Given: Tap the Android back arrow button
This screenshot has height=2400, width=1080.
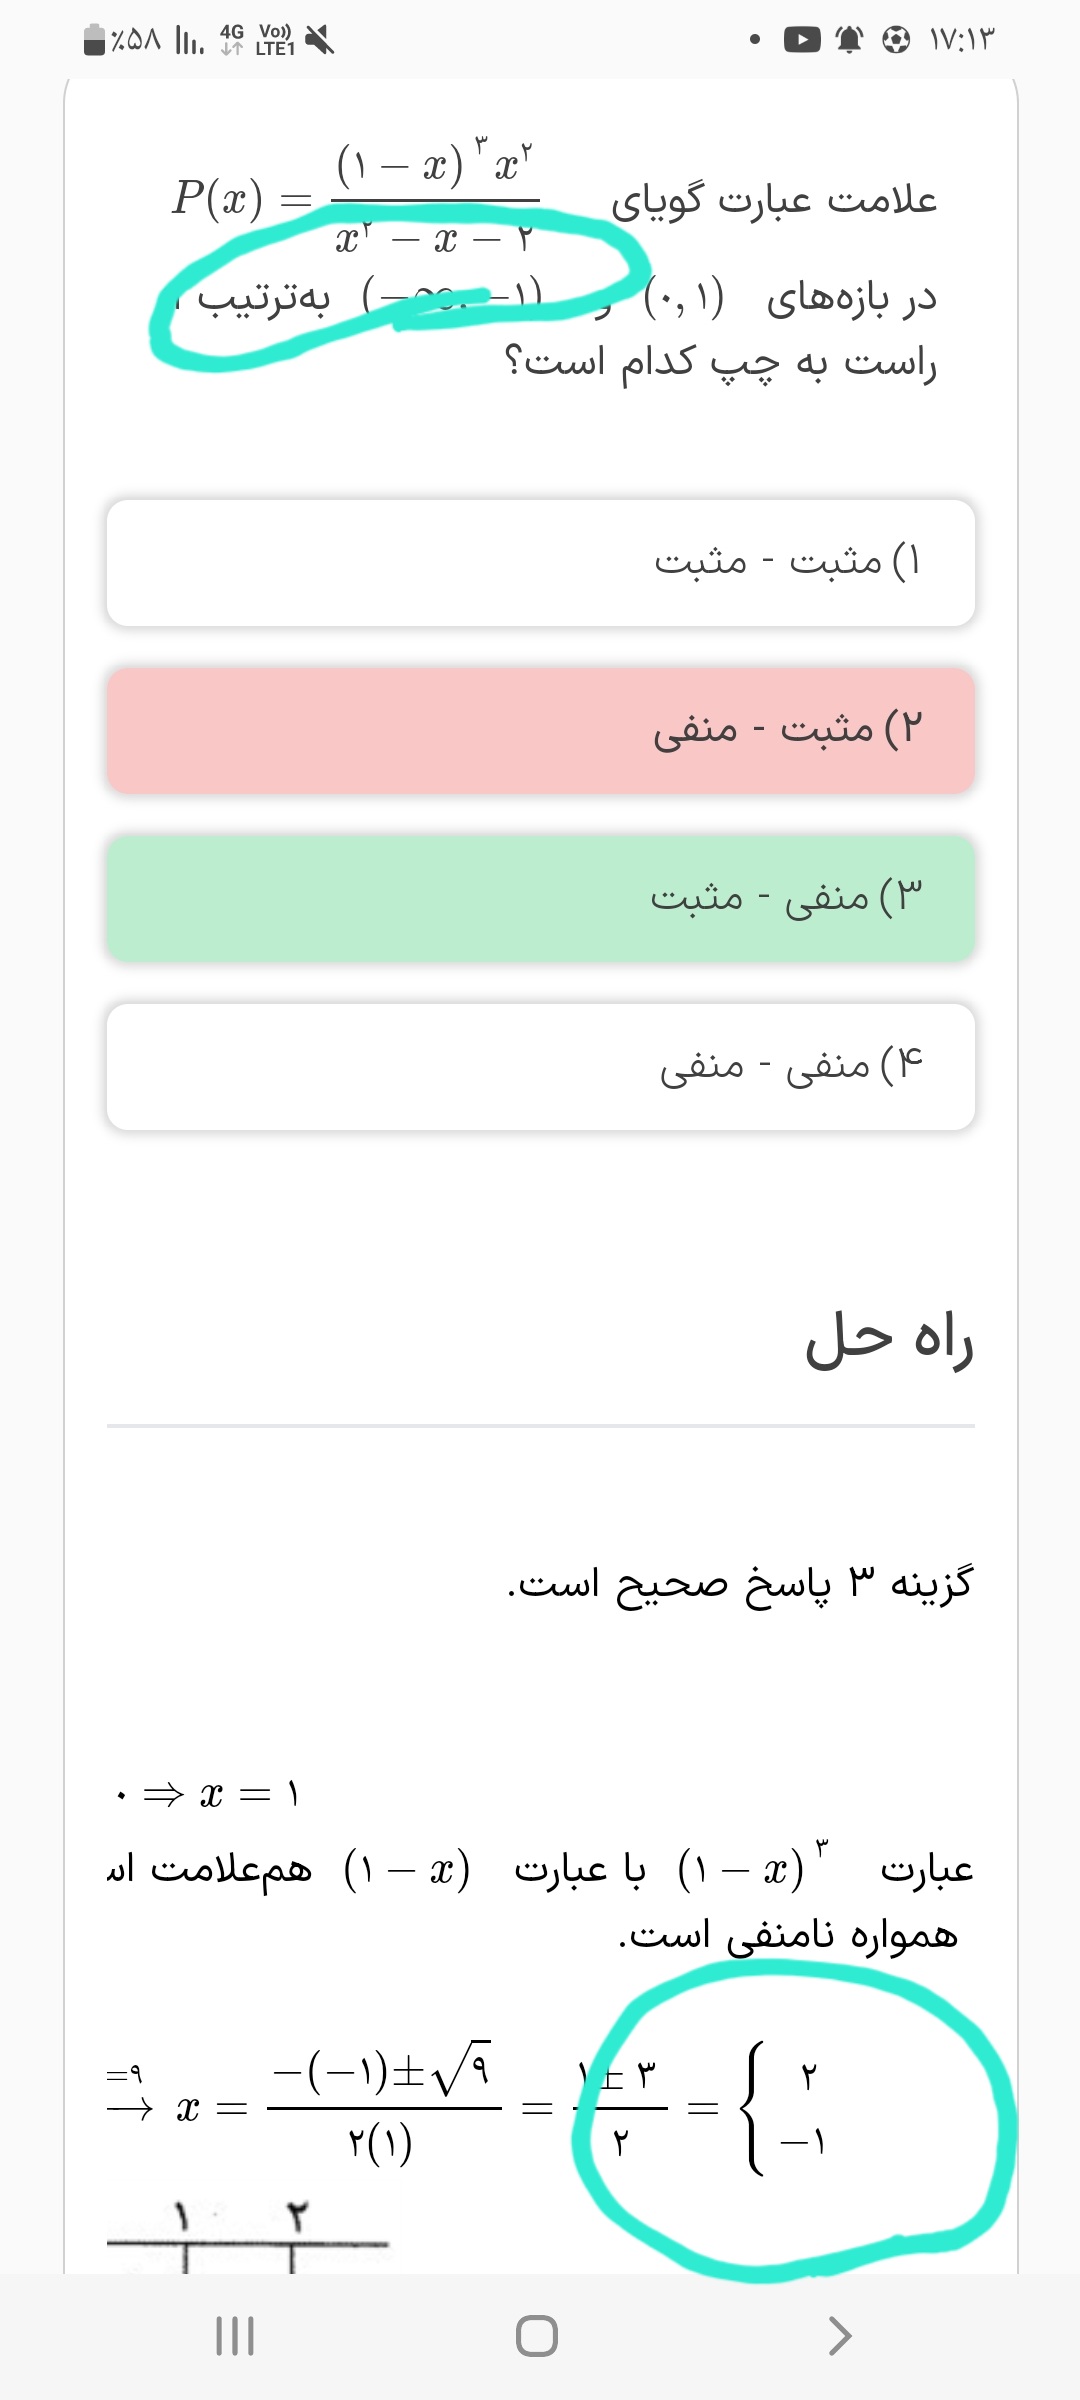Looking at the screenshot, I should (840, 2336).
